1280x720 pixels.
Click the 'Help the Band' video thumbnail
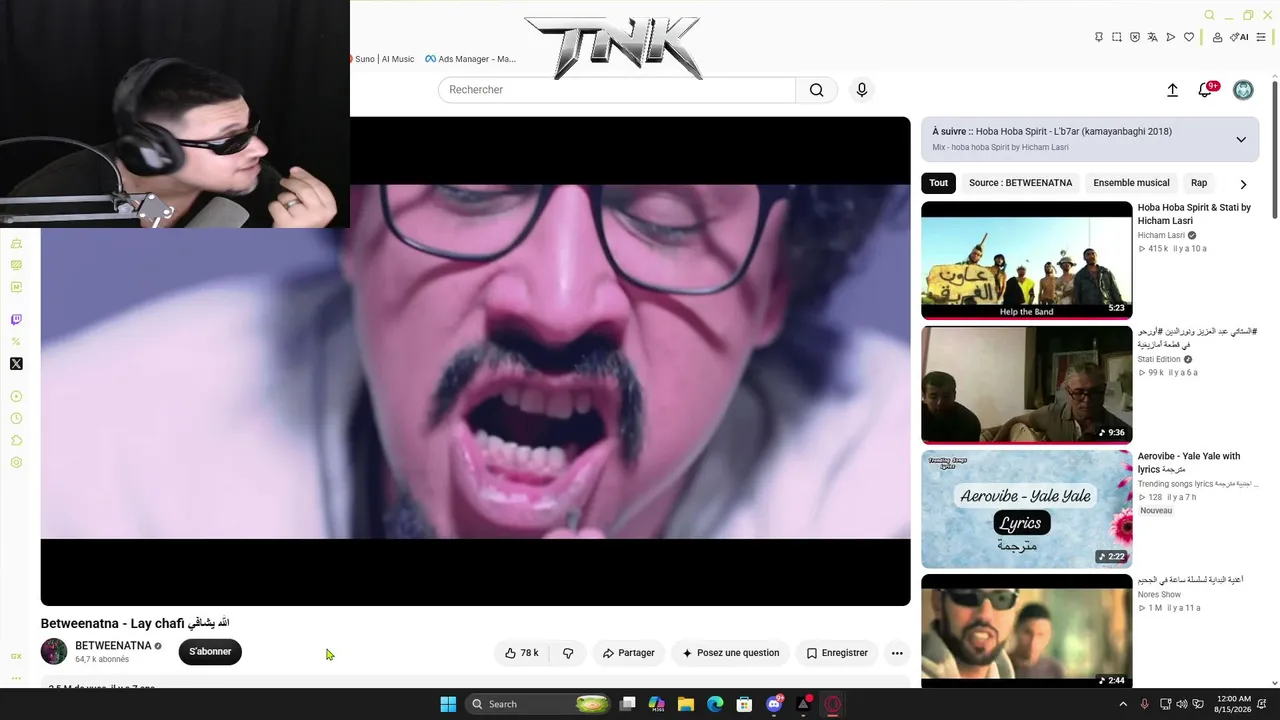click(1027, 260)
